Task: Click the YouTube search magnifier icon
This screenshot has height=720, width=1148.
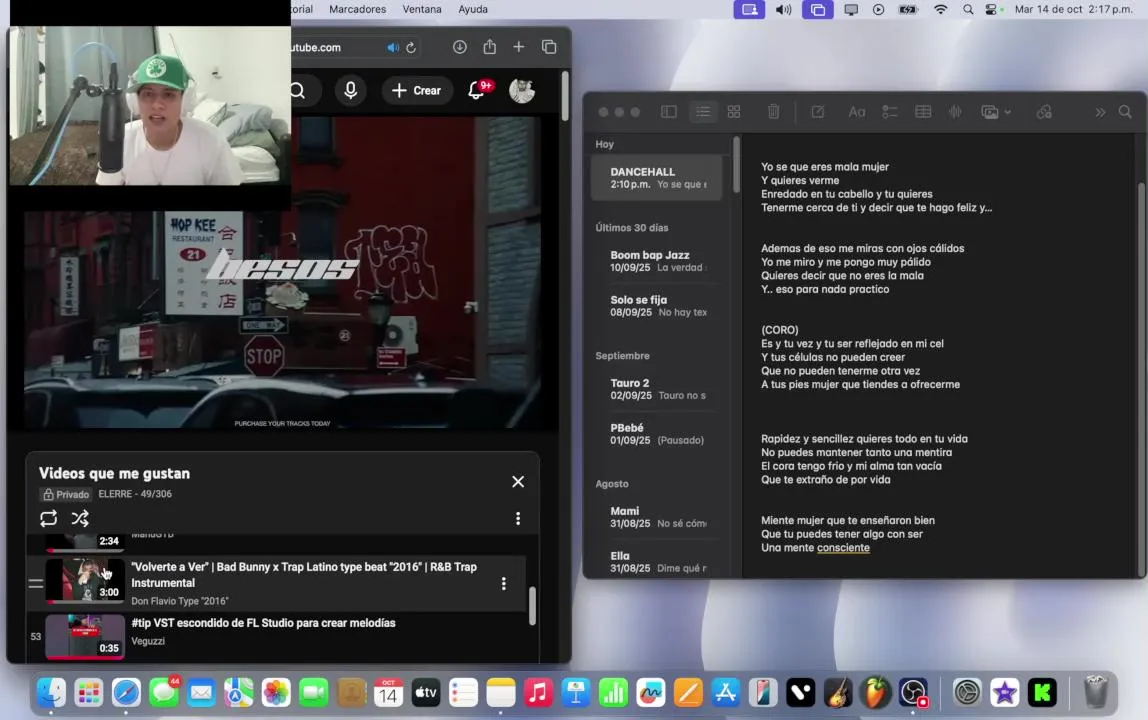Action: point(297,91)
